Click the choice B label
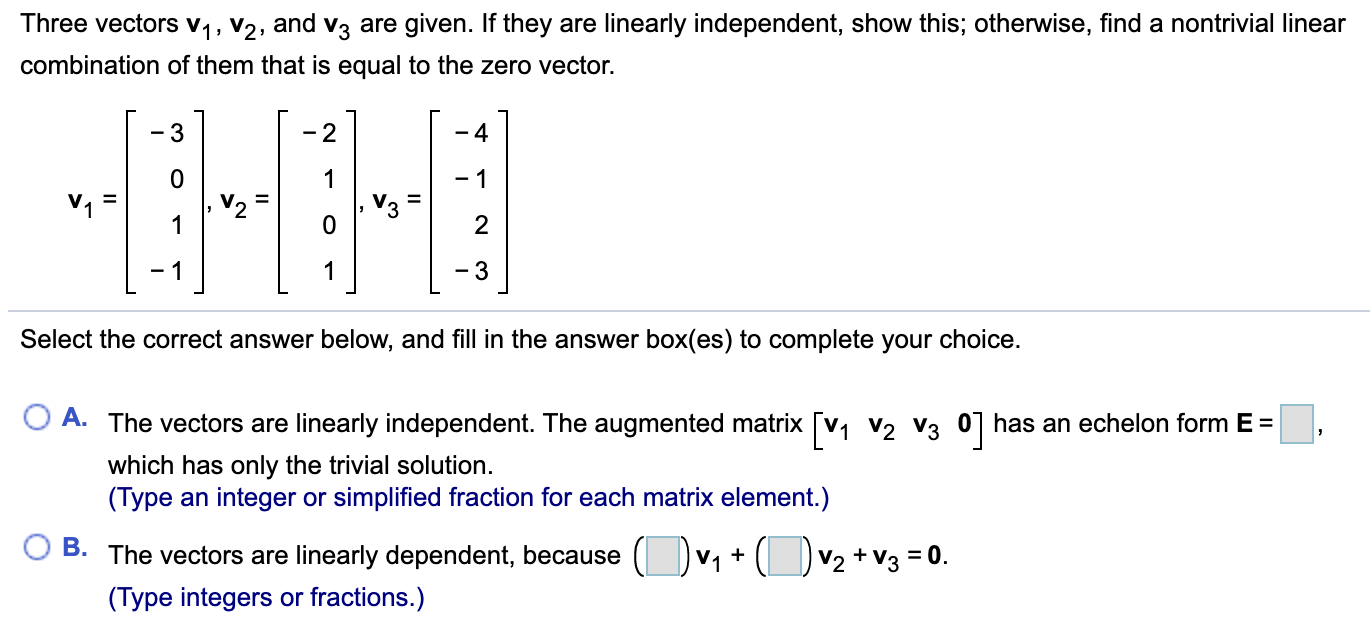 coord(74,548)
